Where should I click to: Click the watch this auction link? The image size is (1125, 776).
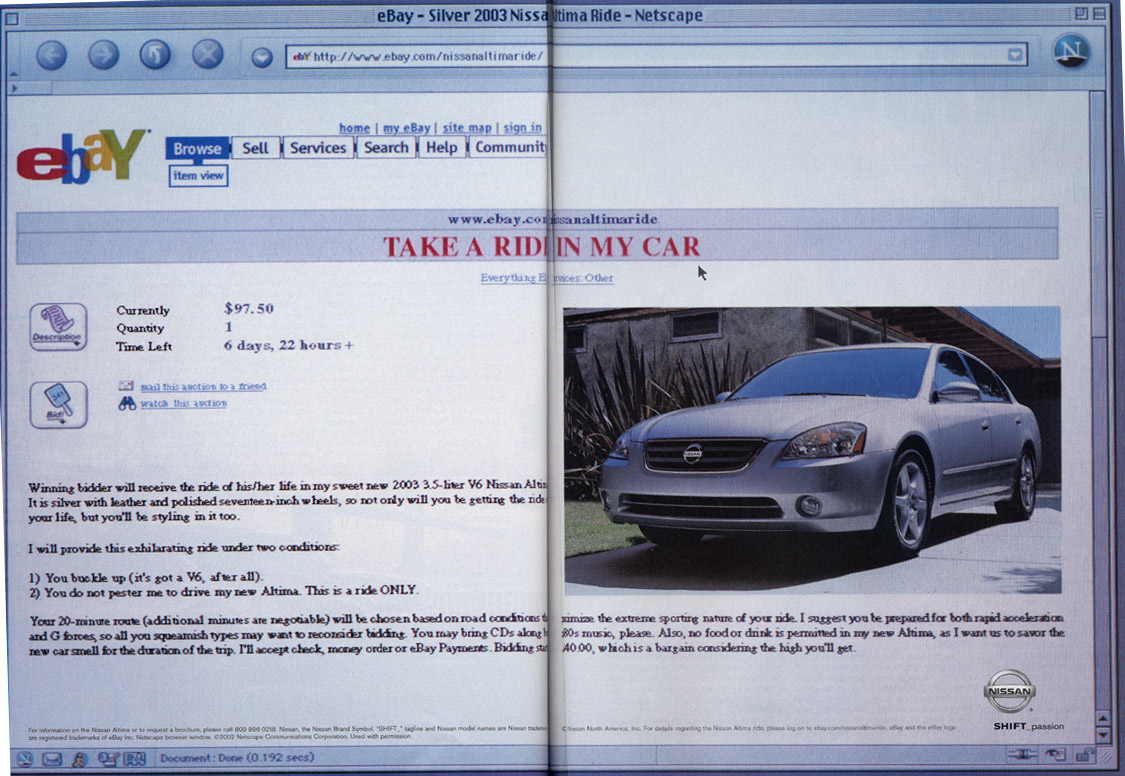[x=184, y=403]
